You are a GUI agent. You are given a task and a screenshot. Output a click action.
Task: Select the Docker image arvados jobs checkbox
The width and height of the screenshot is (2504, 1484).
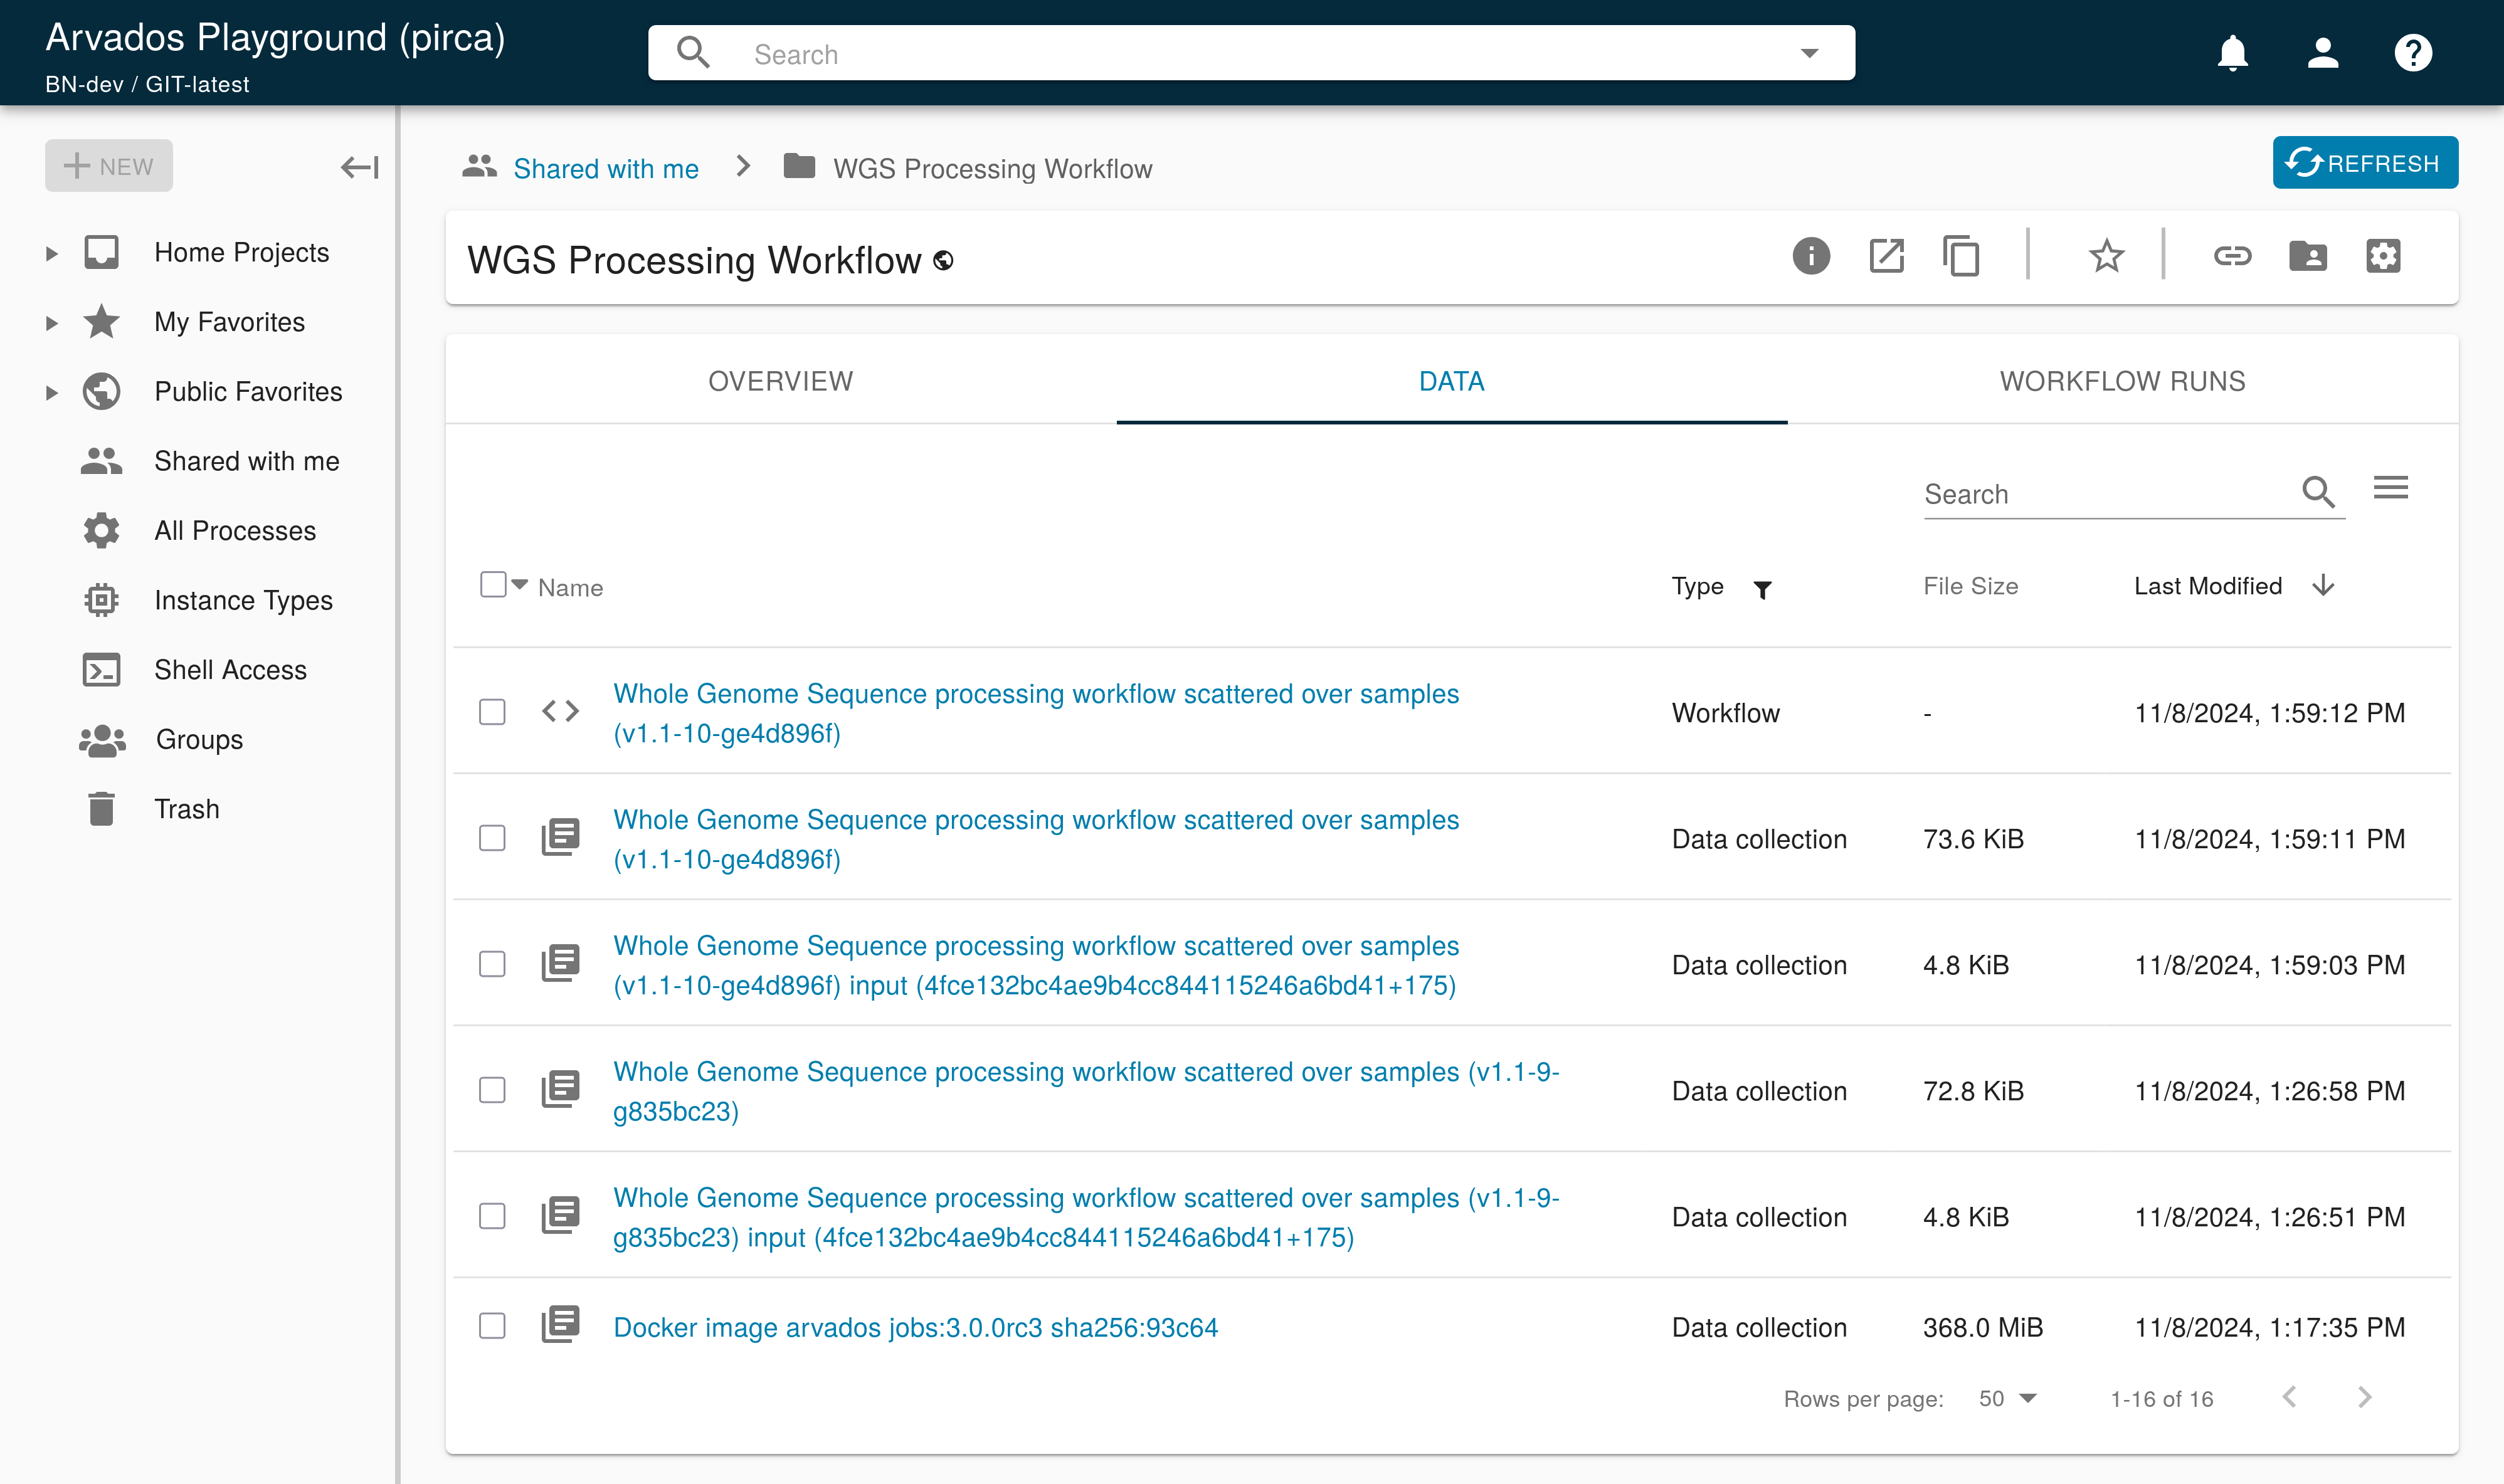492,1326
